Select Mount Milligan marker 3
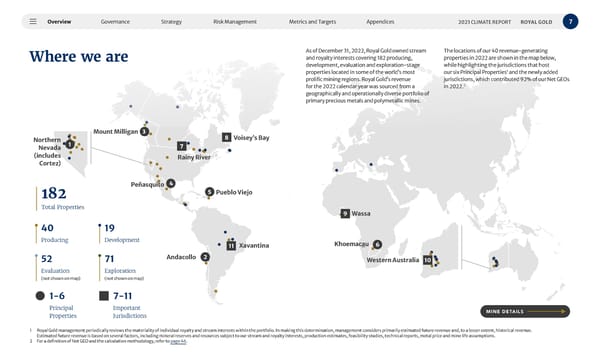600x364 pixels. [x=144, y=132]
